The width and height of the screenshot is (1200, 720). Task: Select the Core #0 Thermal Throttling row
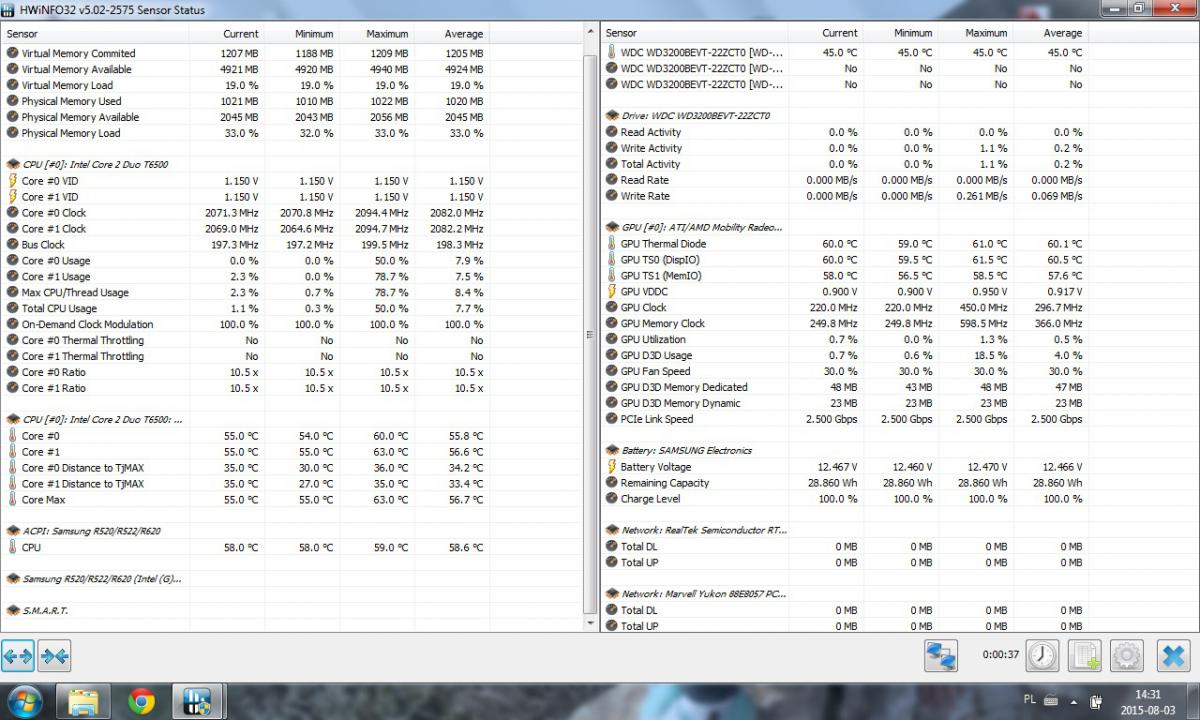(x=246, y=341)
